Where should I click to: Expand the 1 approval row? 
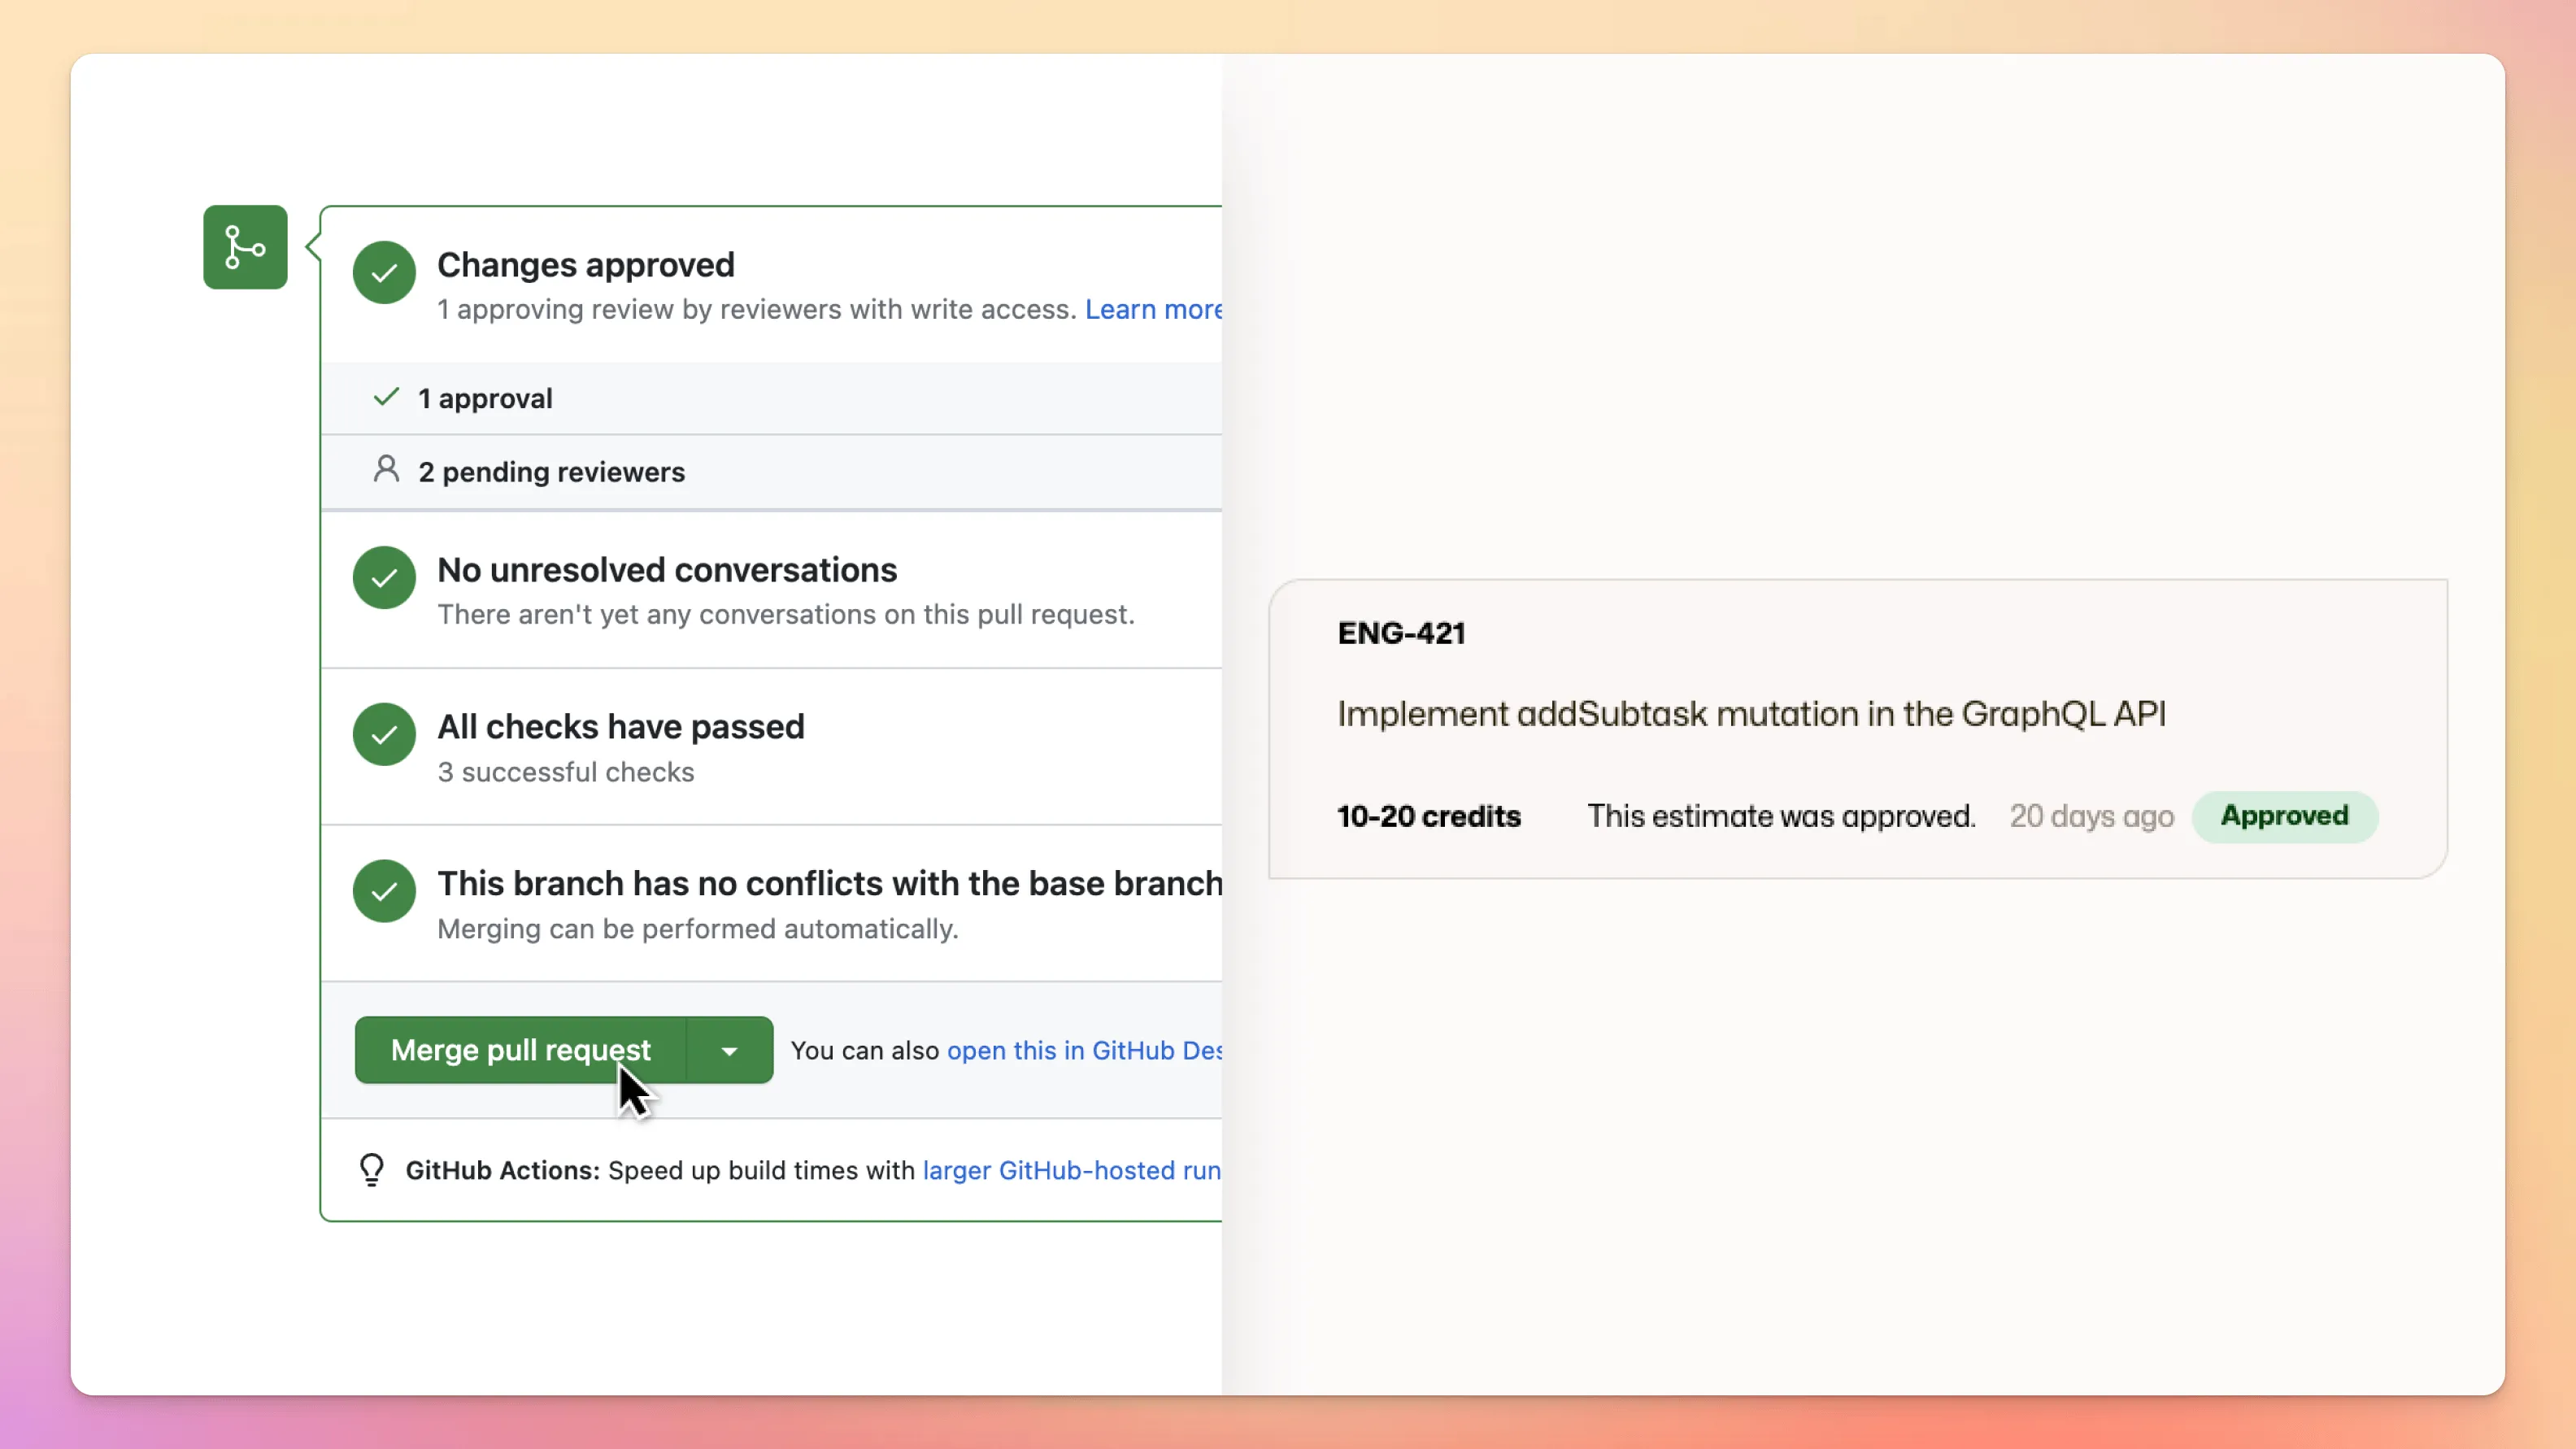point(486,398)
